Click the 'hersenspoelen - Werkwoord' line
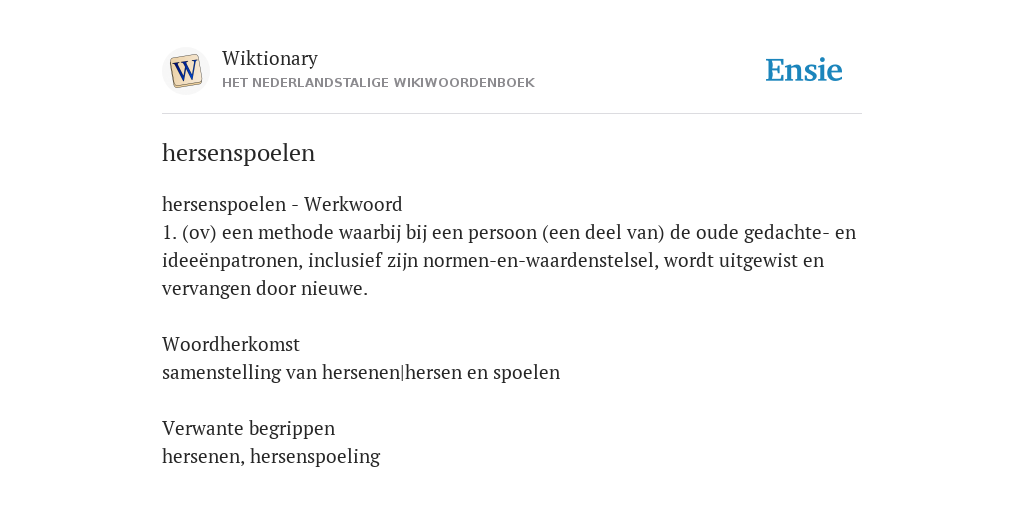 282,204
